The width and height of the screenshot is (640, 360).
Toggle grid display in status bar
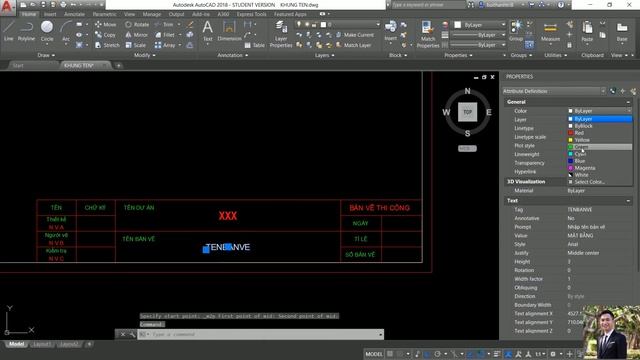(x=390, y=354)
